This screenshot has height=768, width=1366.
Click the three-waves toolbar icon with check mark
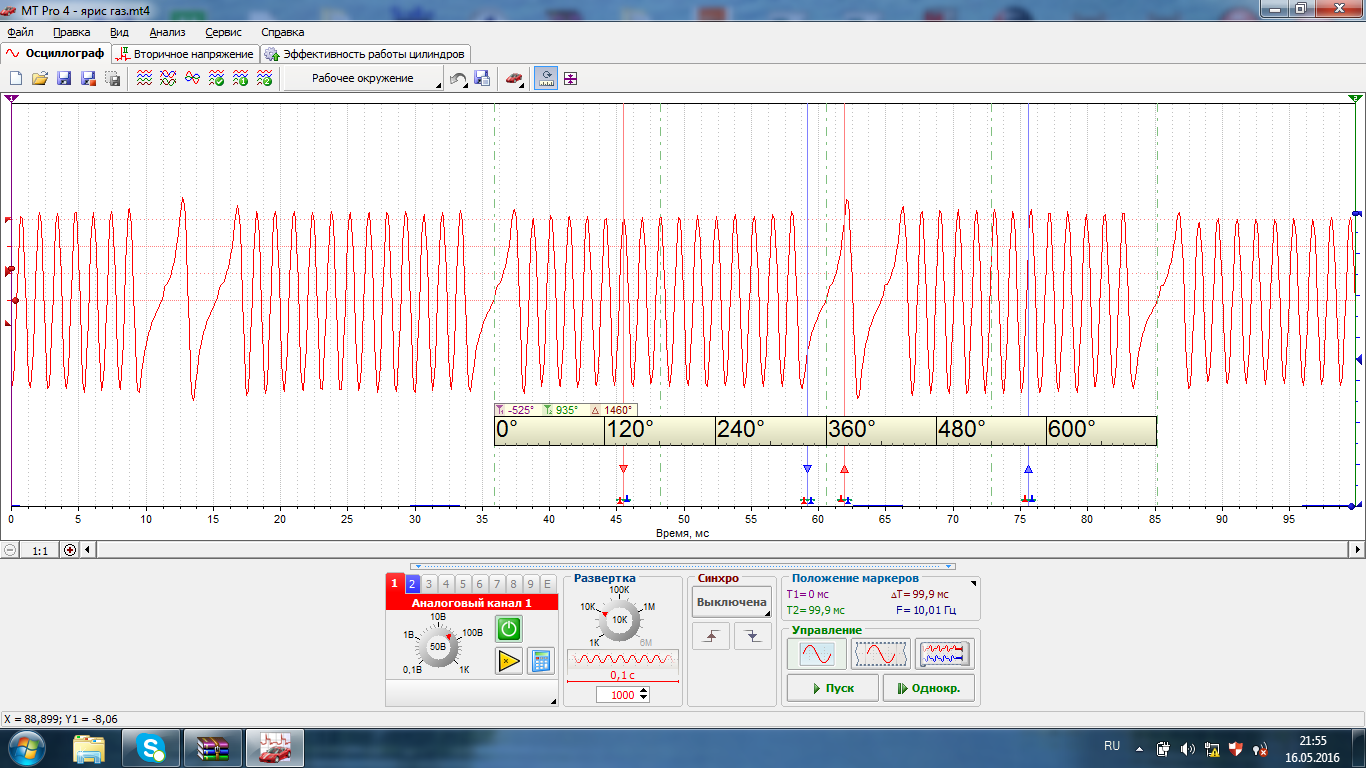click(216, 79)
